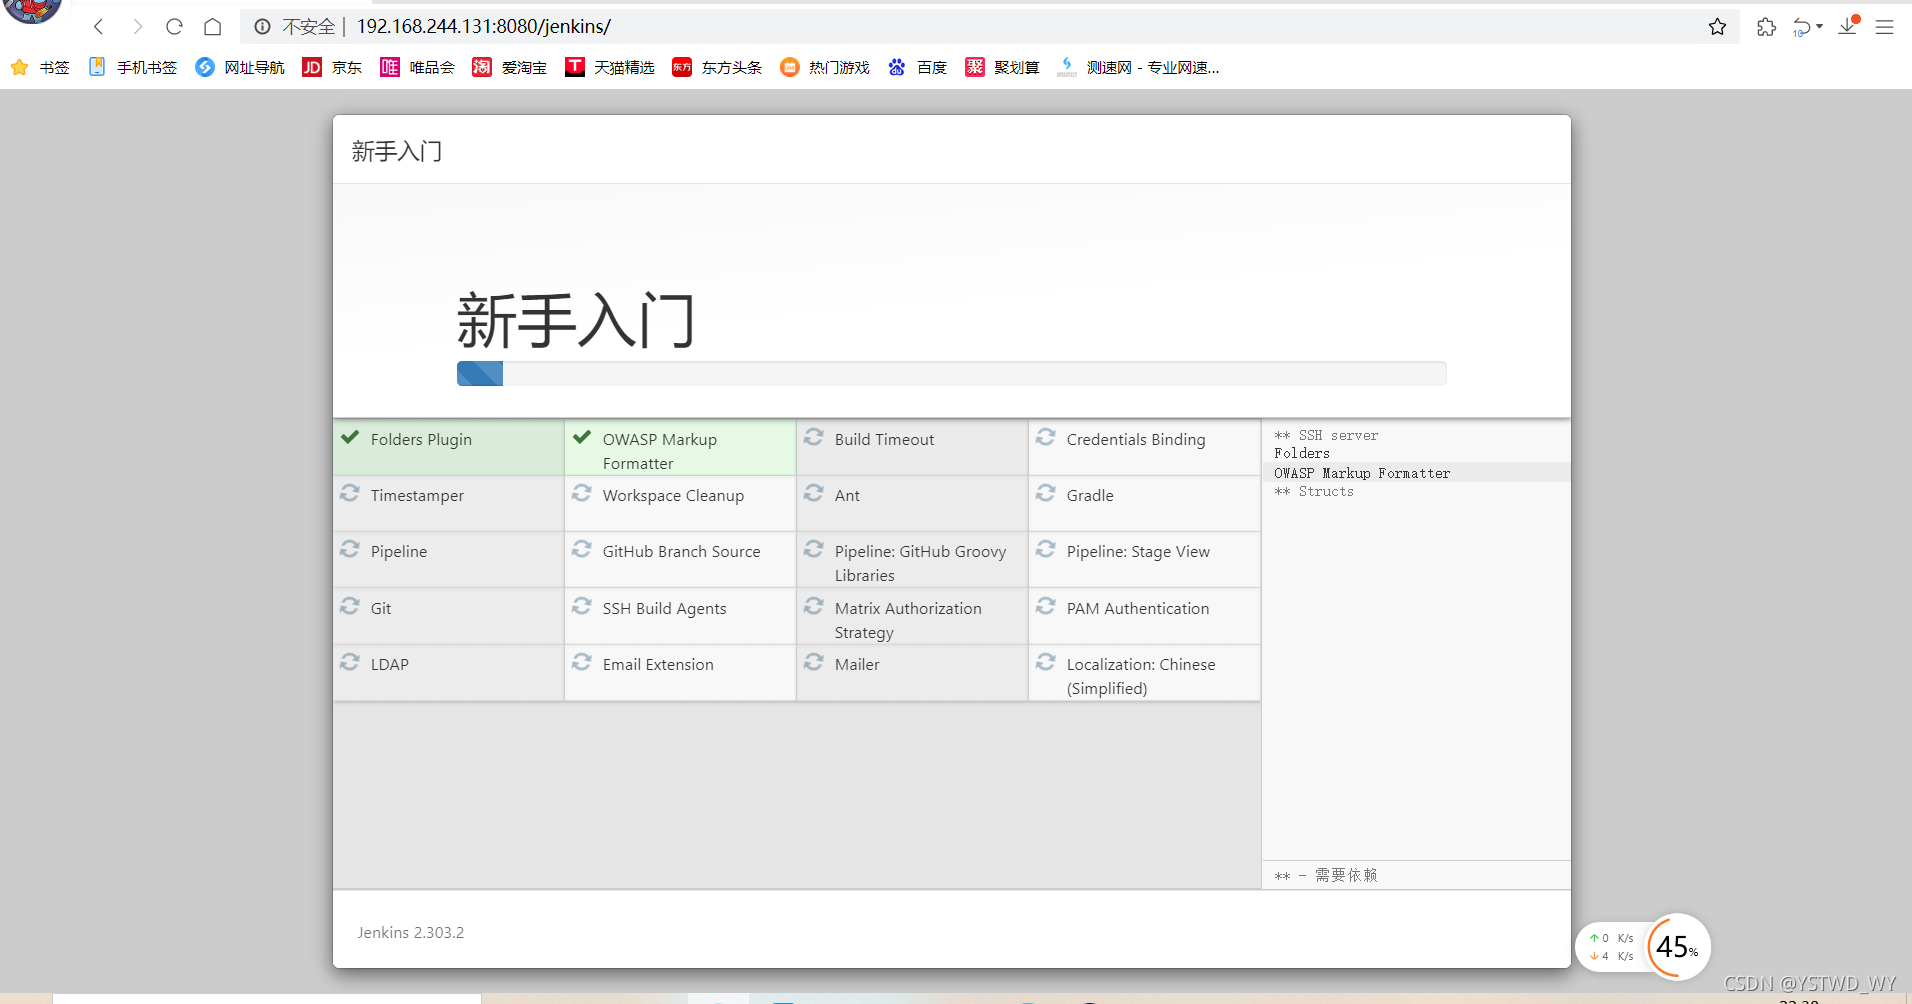Select the 'Folders Plugin' text
Screen dimensions: 1912x1004
pyautogui.click(x=421, y=440)
